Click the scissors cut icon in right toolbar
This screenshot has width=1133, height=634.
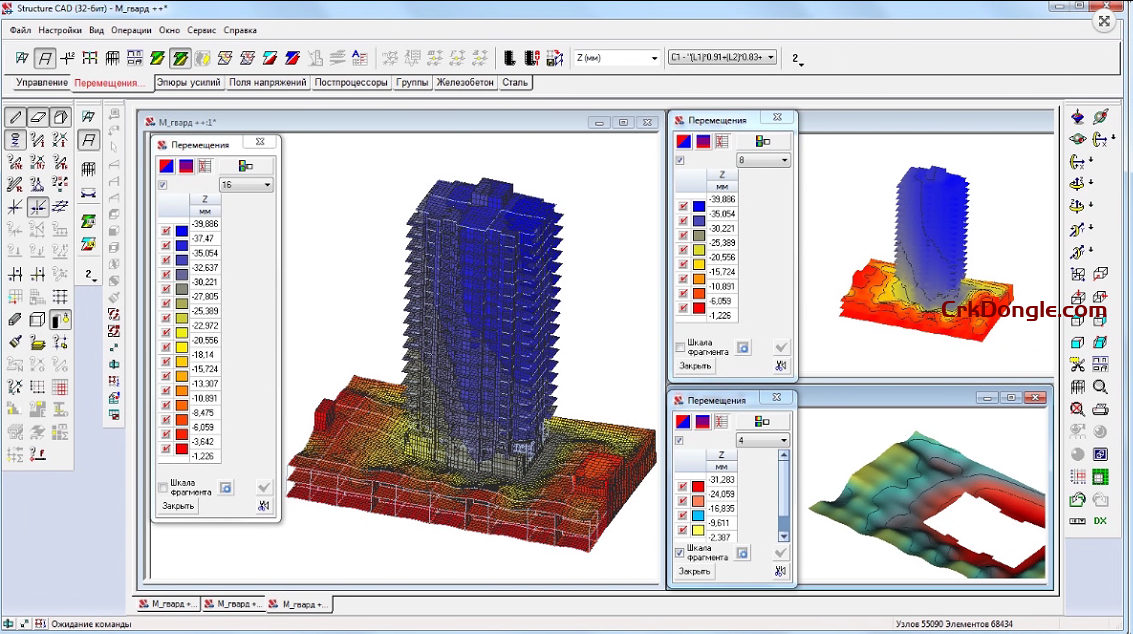tap(1077, 365)
